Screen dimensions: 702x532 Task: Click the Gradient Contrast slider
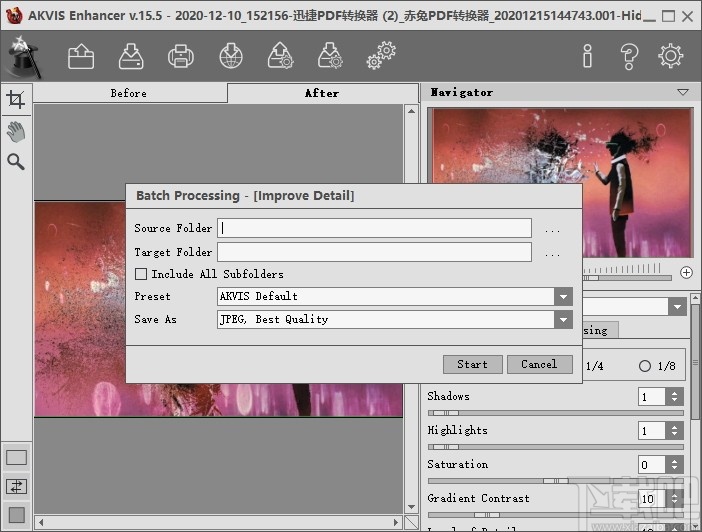pyautogui.click(x=556, y=515)
